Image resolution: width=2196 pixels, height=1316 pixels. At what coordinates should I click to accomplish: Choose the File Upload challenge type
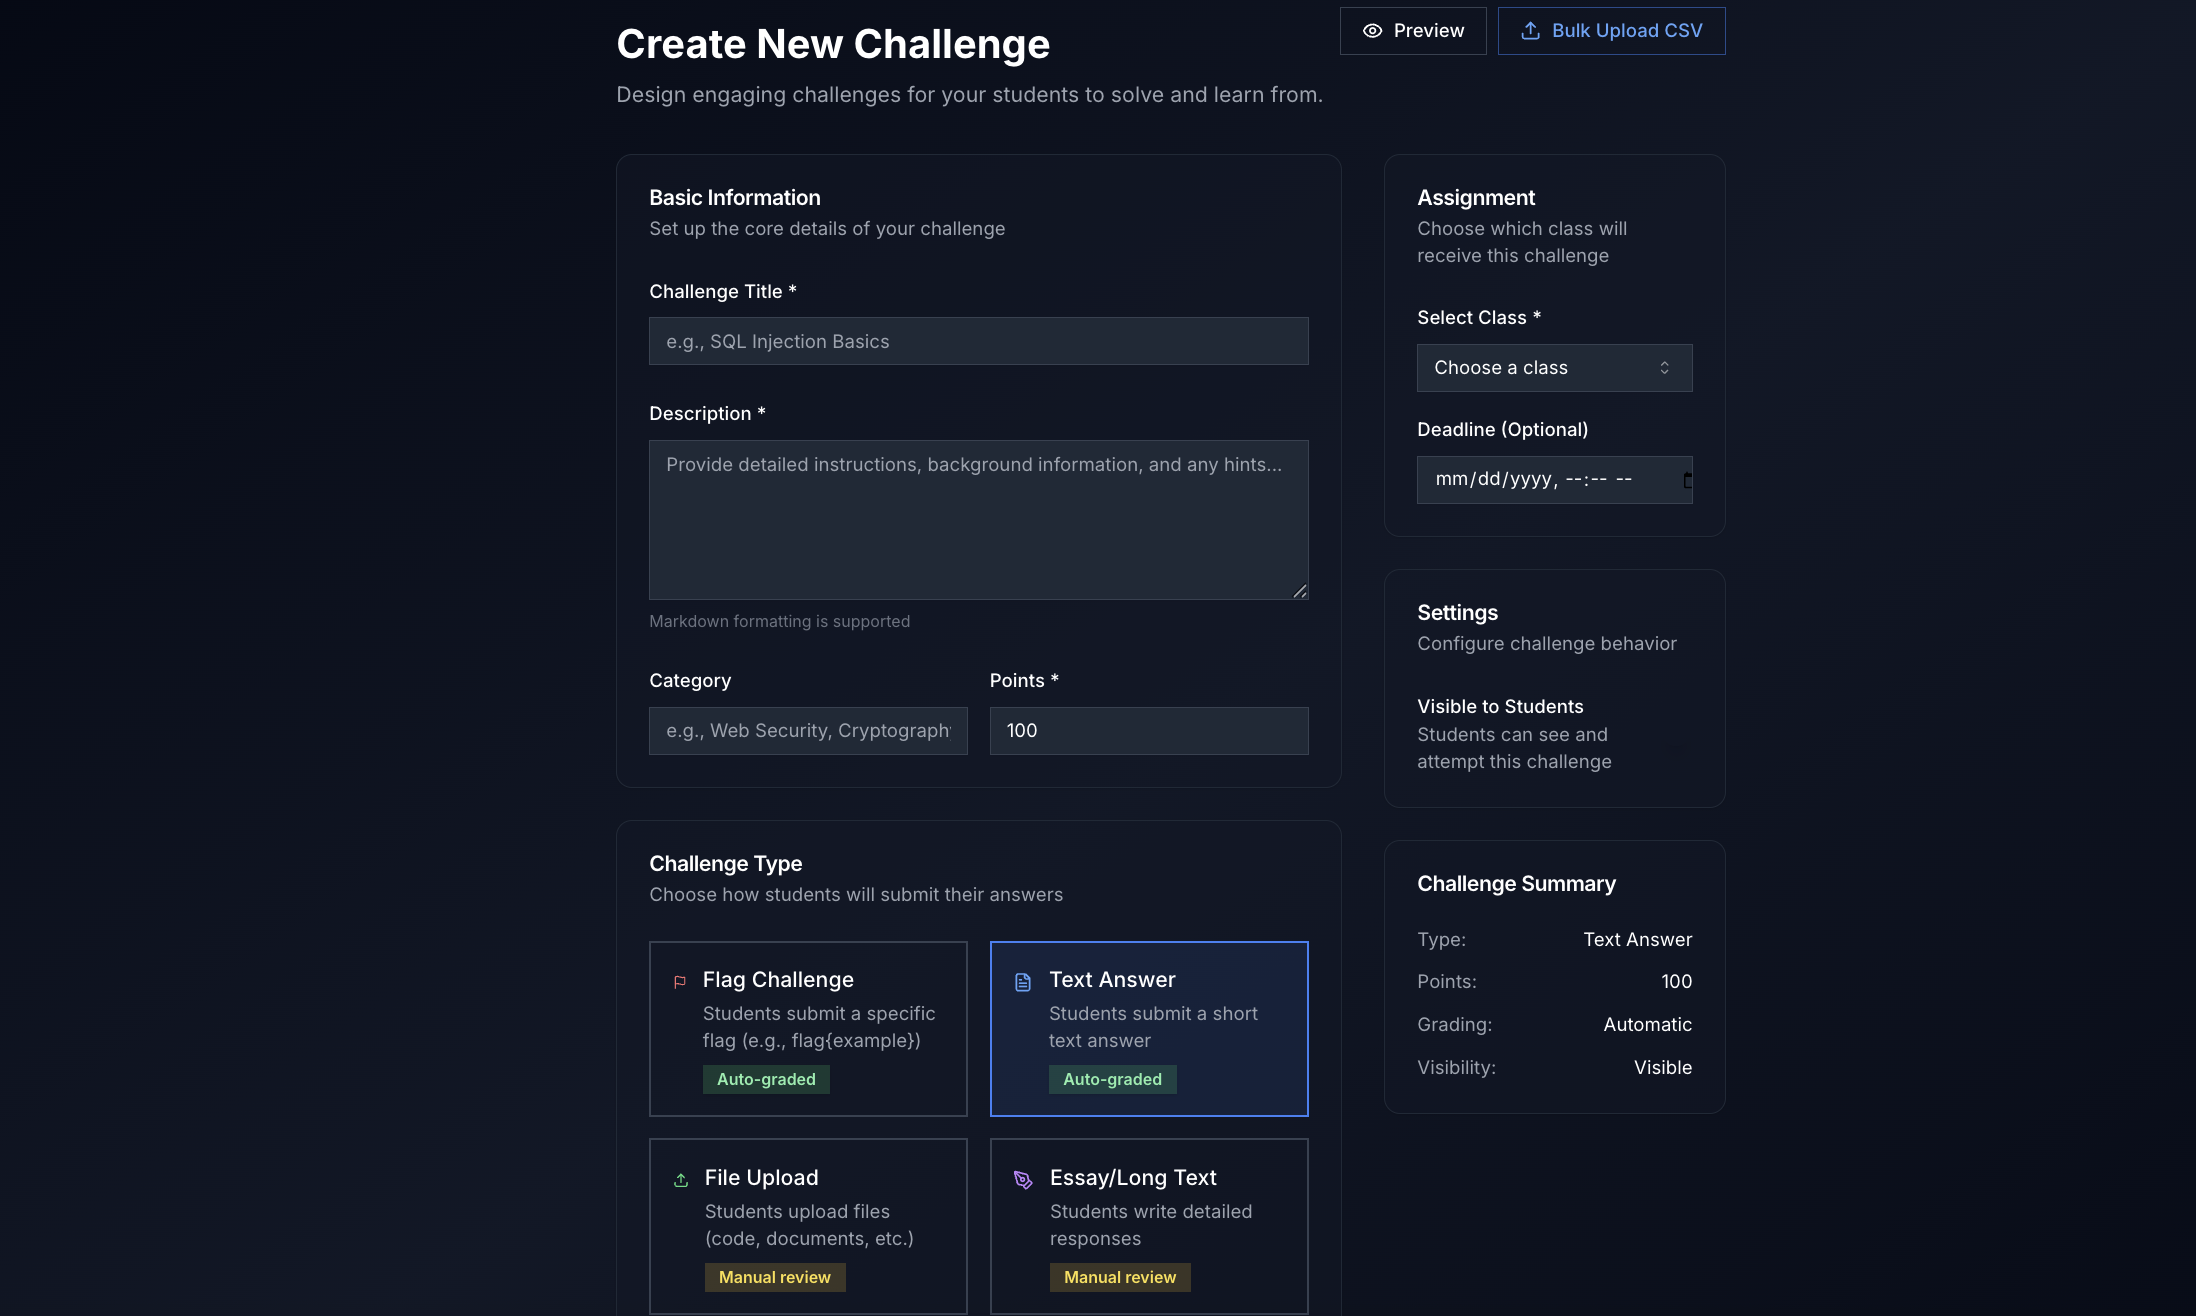tap(808, 1226)
